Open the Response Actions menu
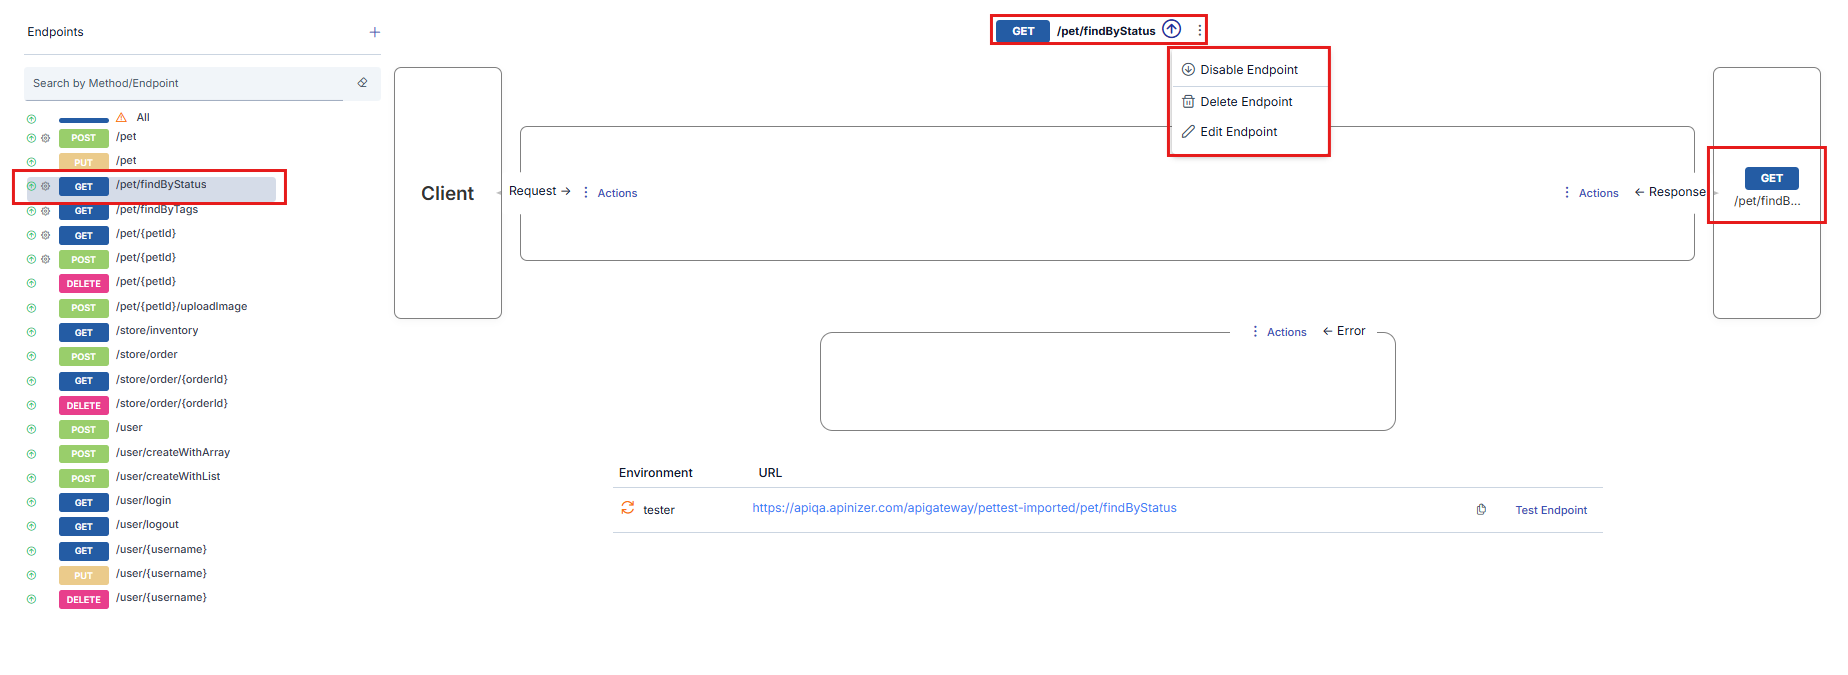 click(x=1591, y=193)
